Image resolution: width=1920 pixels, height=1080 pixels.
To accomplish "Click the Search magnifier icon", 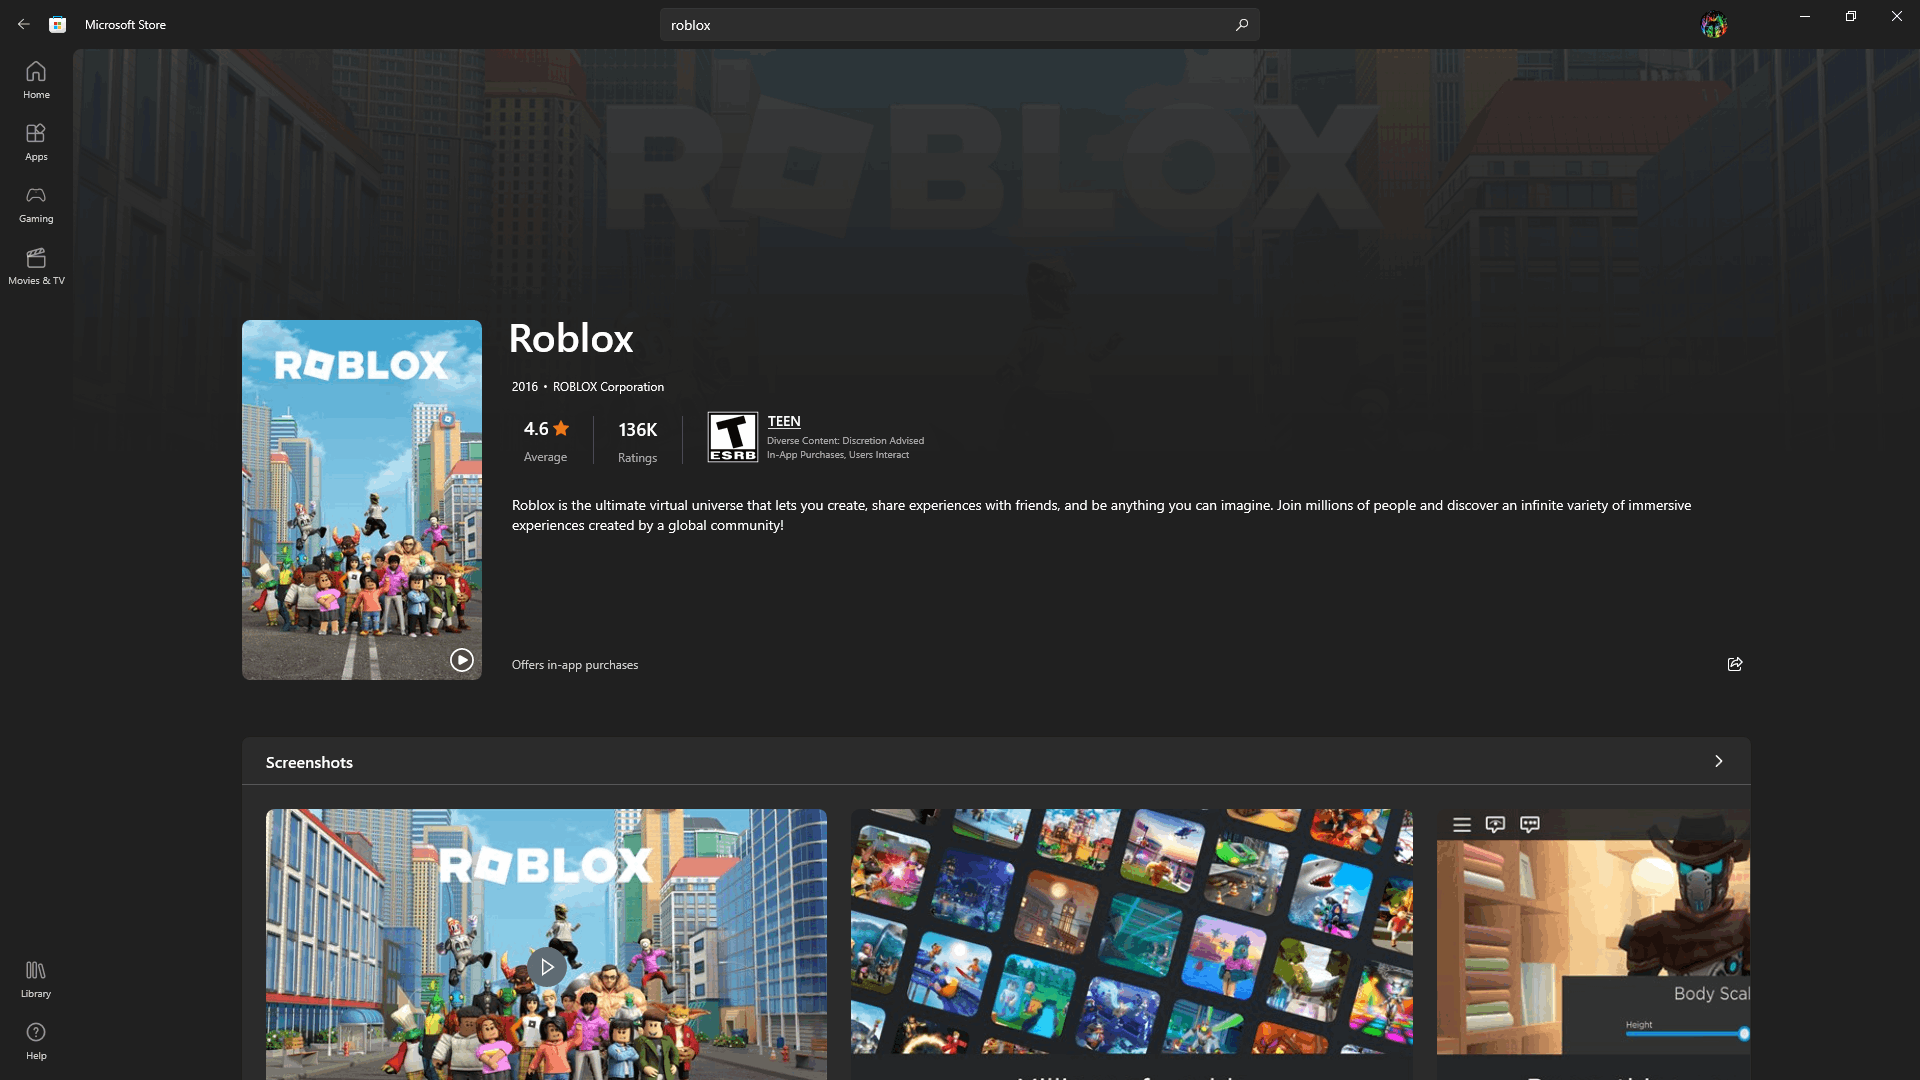I will [1241, 24].
